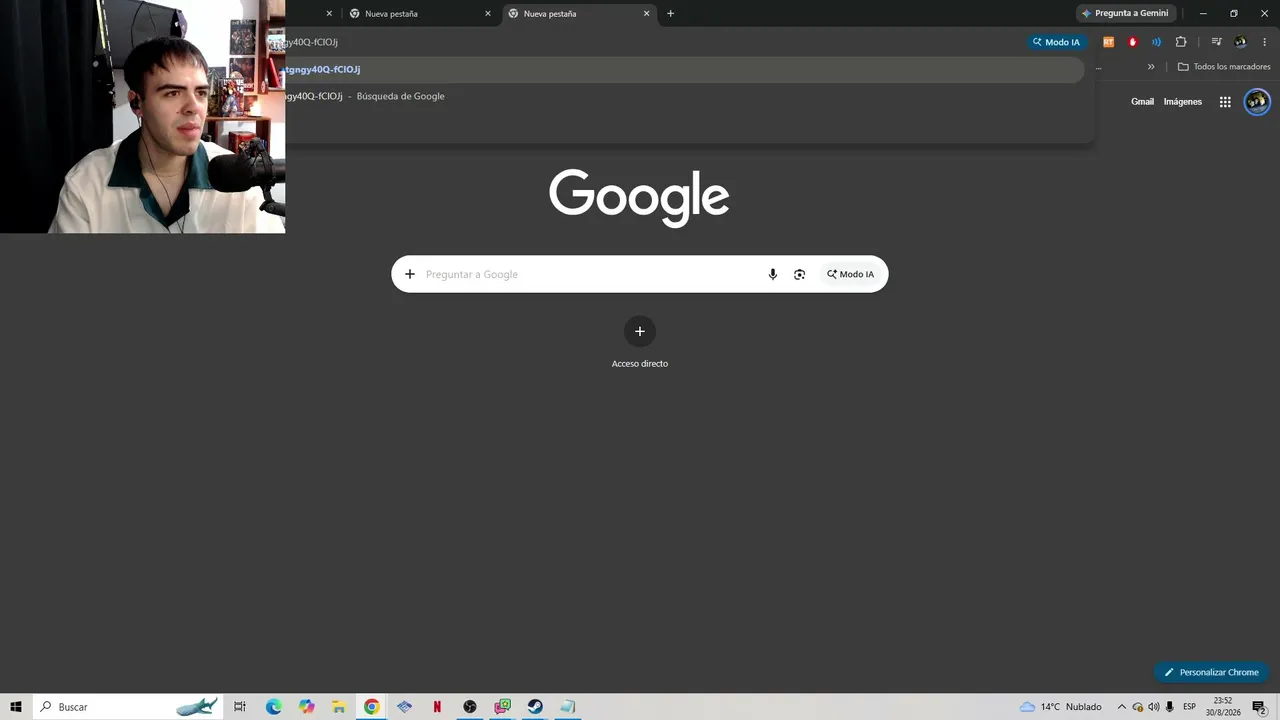Screen dimensions: 1280x720
Task: Open a new tab with plus button
Action: tap(670, 13)
